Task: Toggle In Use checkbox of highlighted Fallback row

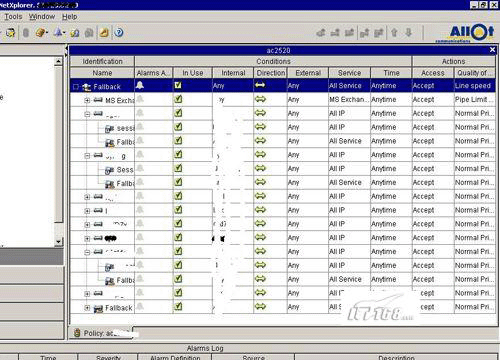Action: pos(178,85)
